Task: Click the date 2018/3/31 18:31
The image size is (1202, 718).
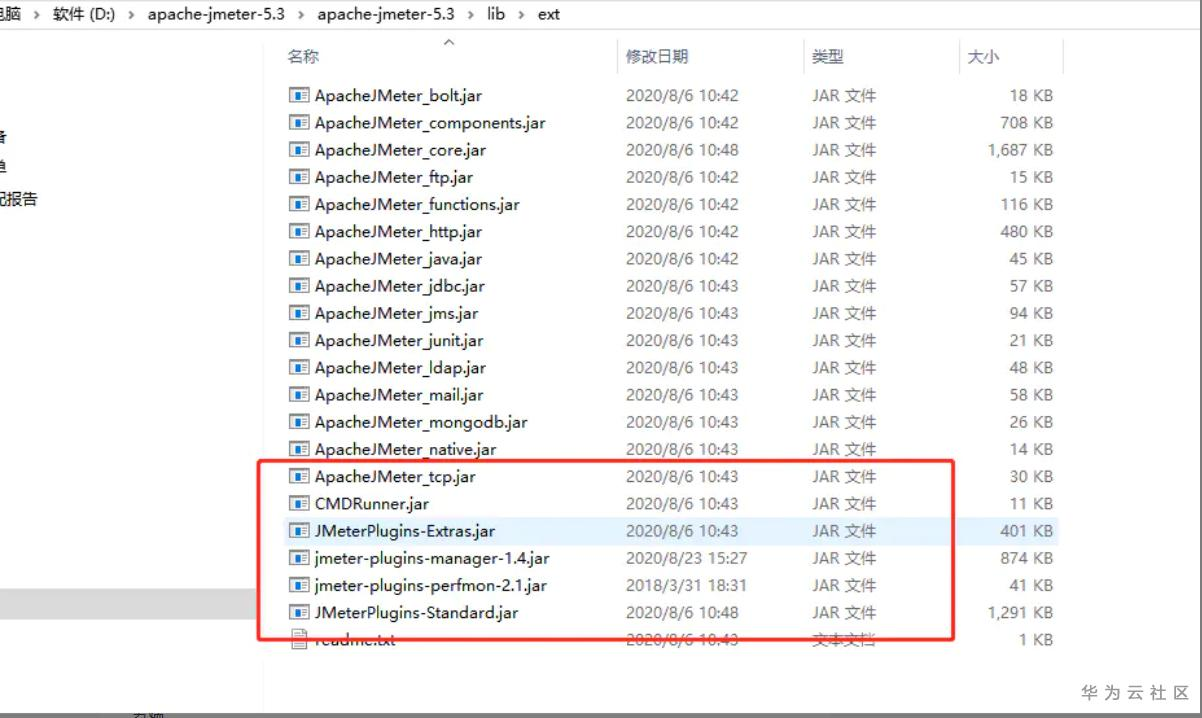Action: coord(686,585)
